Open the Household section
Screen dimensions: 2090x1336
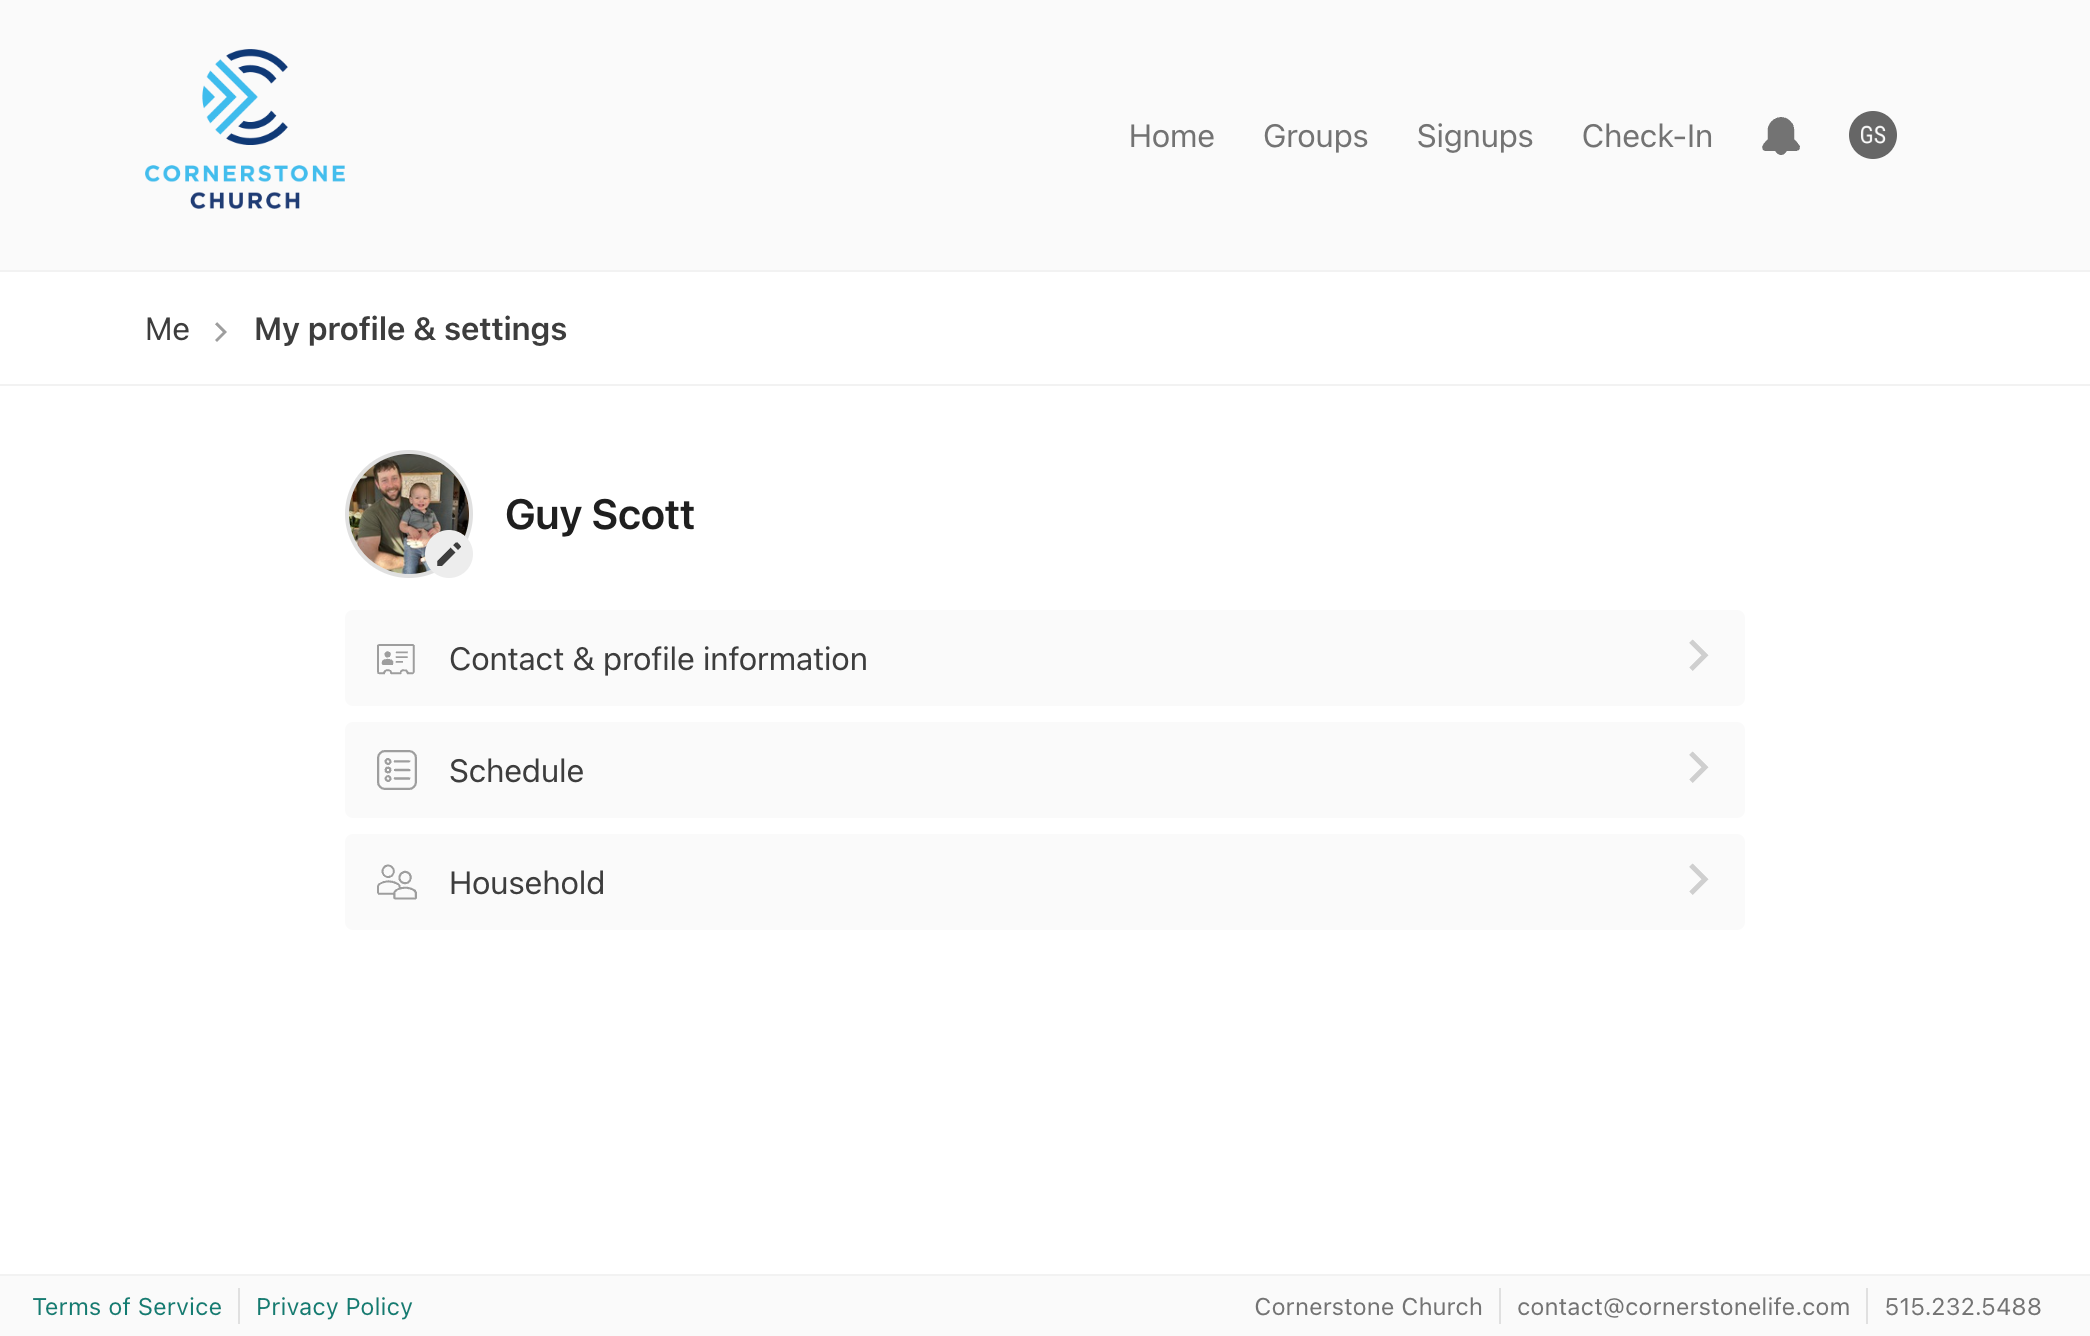[1045, 882]
